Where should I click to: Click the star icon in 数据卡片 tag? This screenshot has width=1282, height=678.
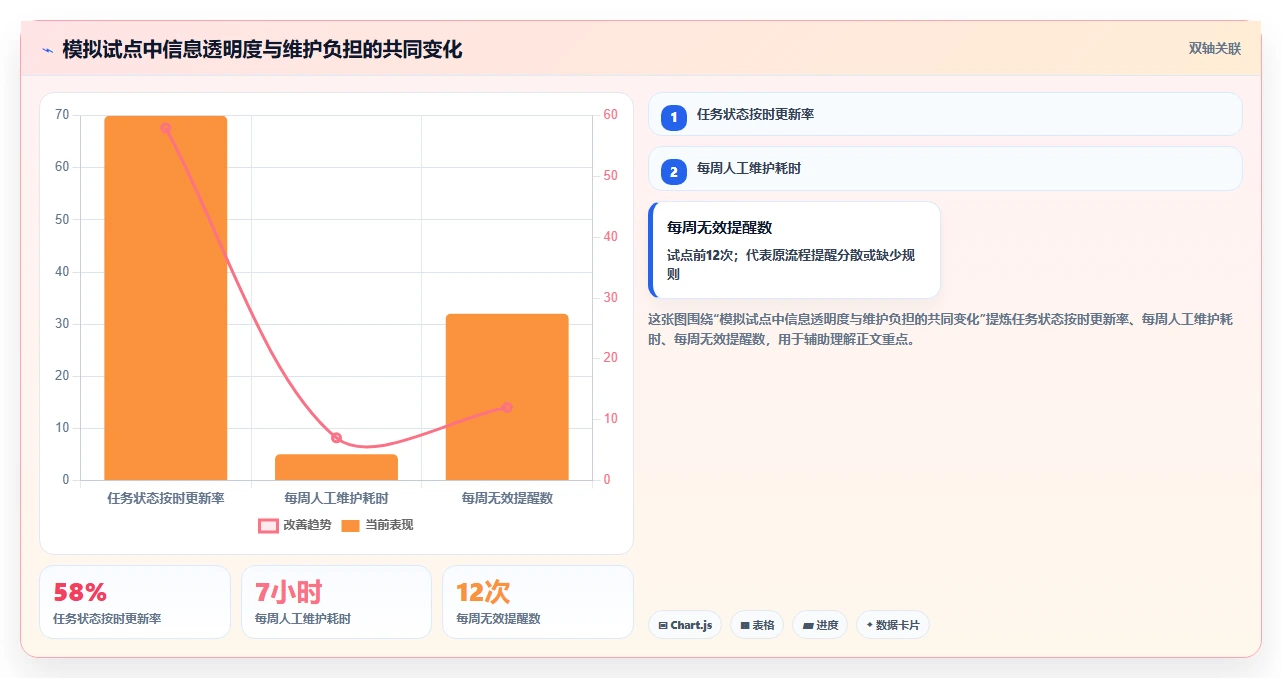point(870,625)
